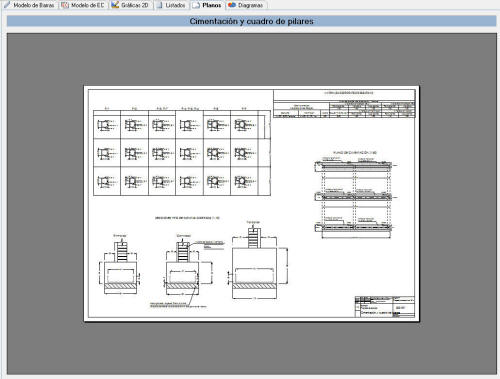Screen dimensions: 500x379
Task: Switch to the Modelo de EC tab
Action: 88,5
